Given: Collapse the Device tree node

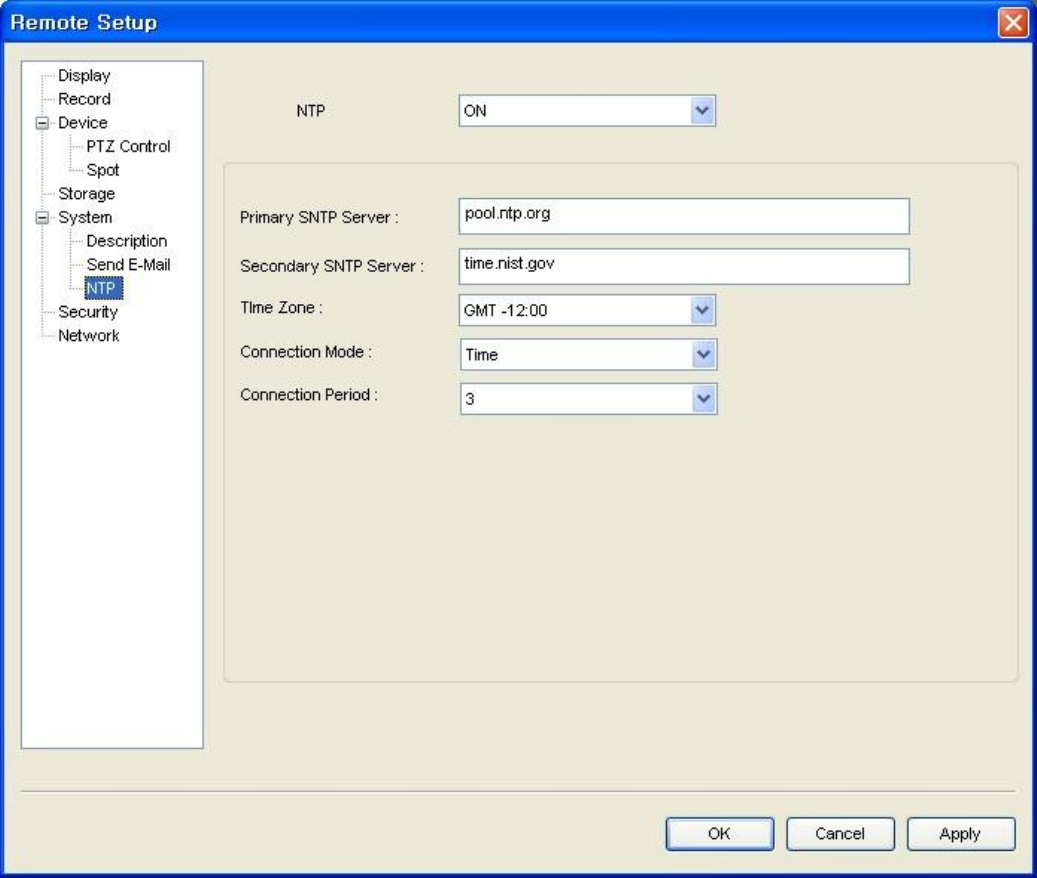Looking at the screenshot, I should [42, 123].
